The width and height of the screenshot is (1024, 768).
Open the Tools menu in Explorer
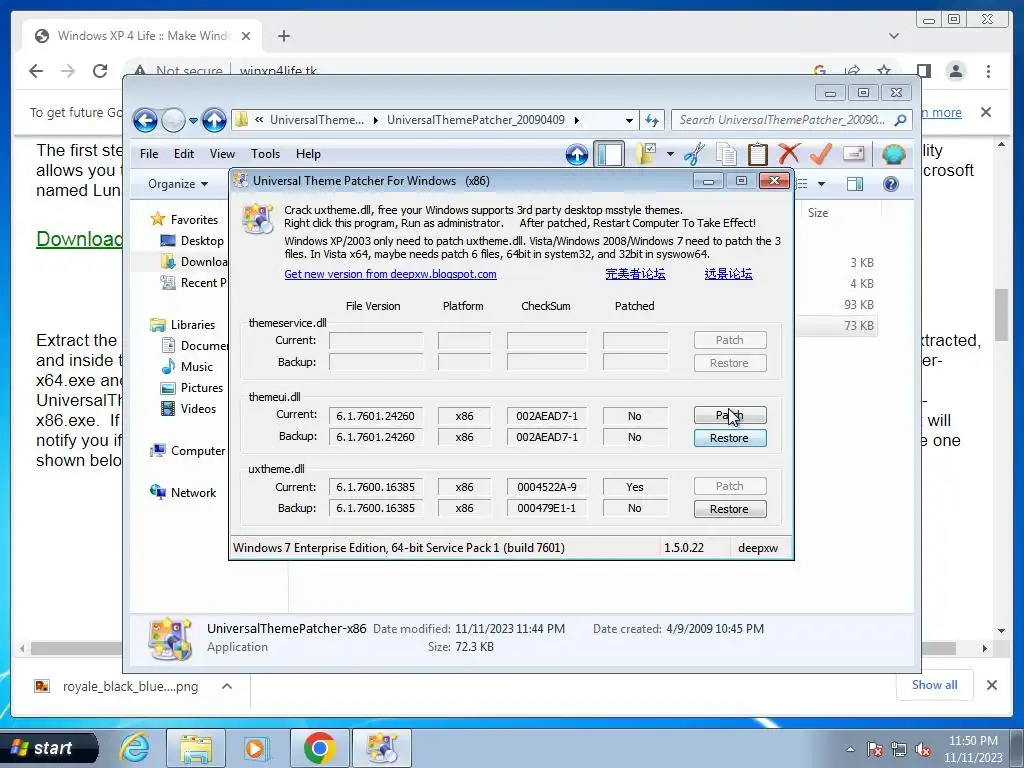point(265,154)
